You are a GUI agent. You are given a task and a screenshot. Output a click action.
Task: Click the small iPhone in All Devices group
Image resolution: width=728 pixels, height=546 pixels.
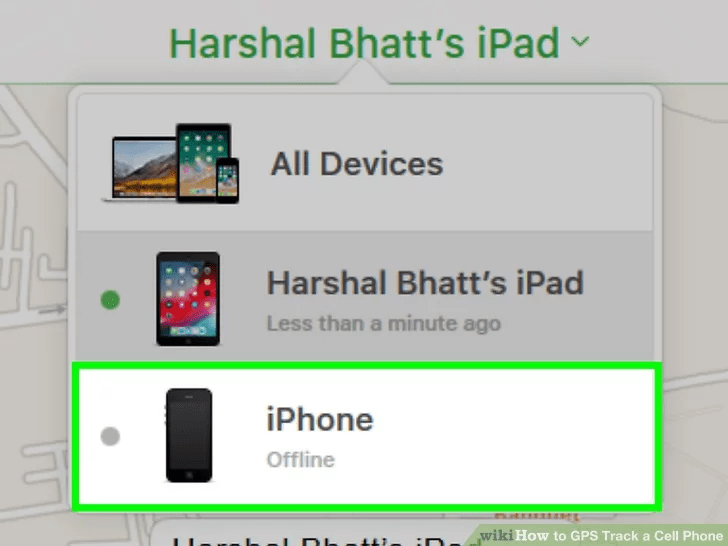(228, 180)
